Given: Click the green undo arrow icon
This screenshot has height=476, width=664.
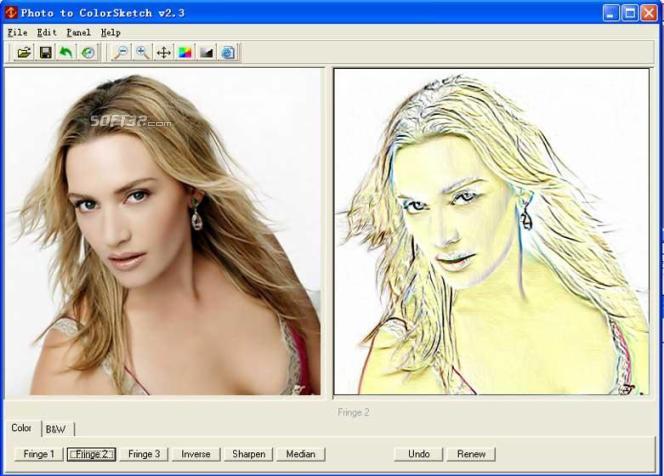Looking at the screenshot, I should [66, 53].
